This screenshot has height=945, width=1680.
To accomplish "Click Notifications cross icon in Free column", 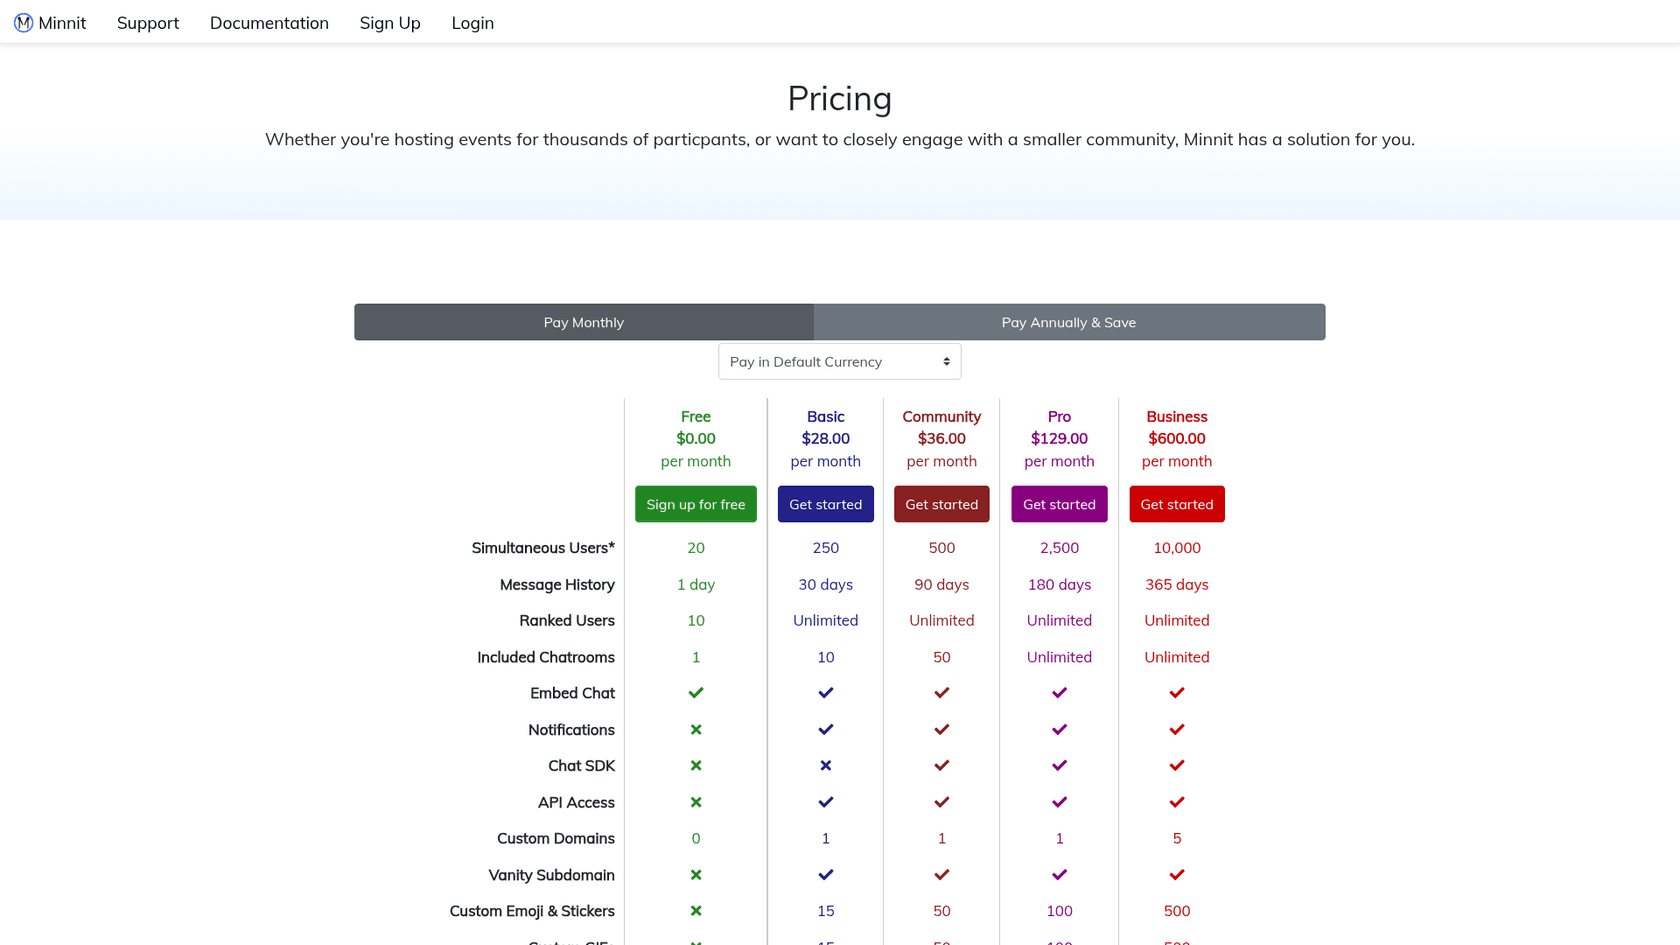I will (696, 730).
